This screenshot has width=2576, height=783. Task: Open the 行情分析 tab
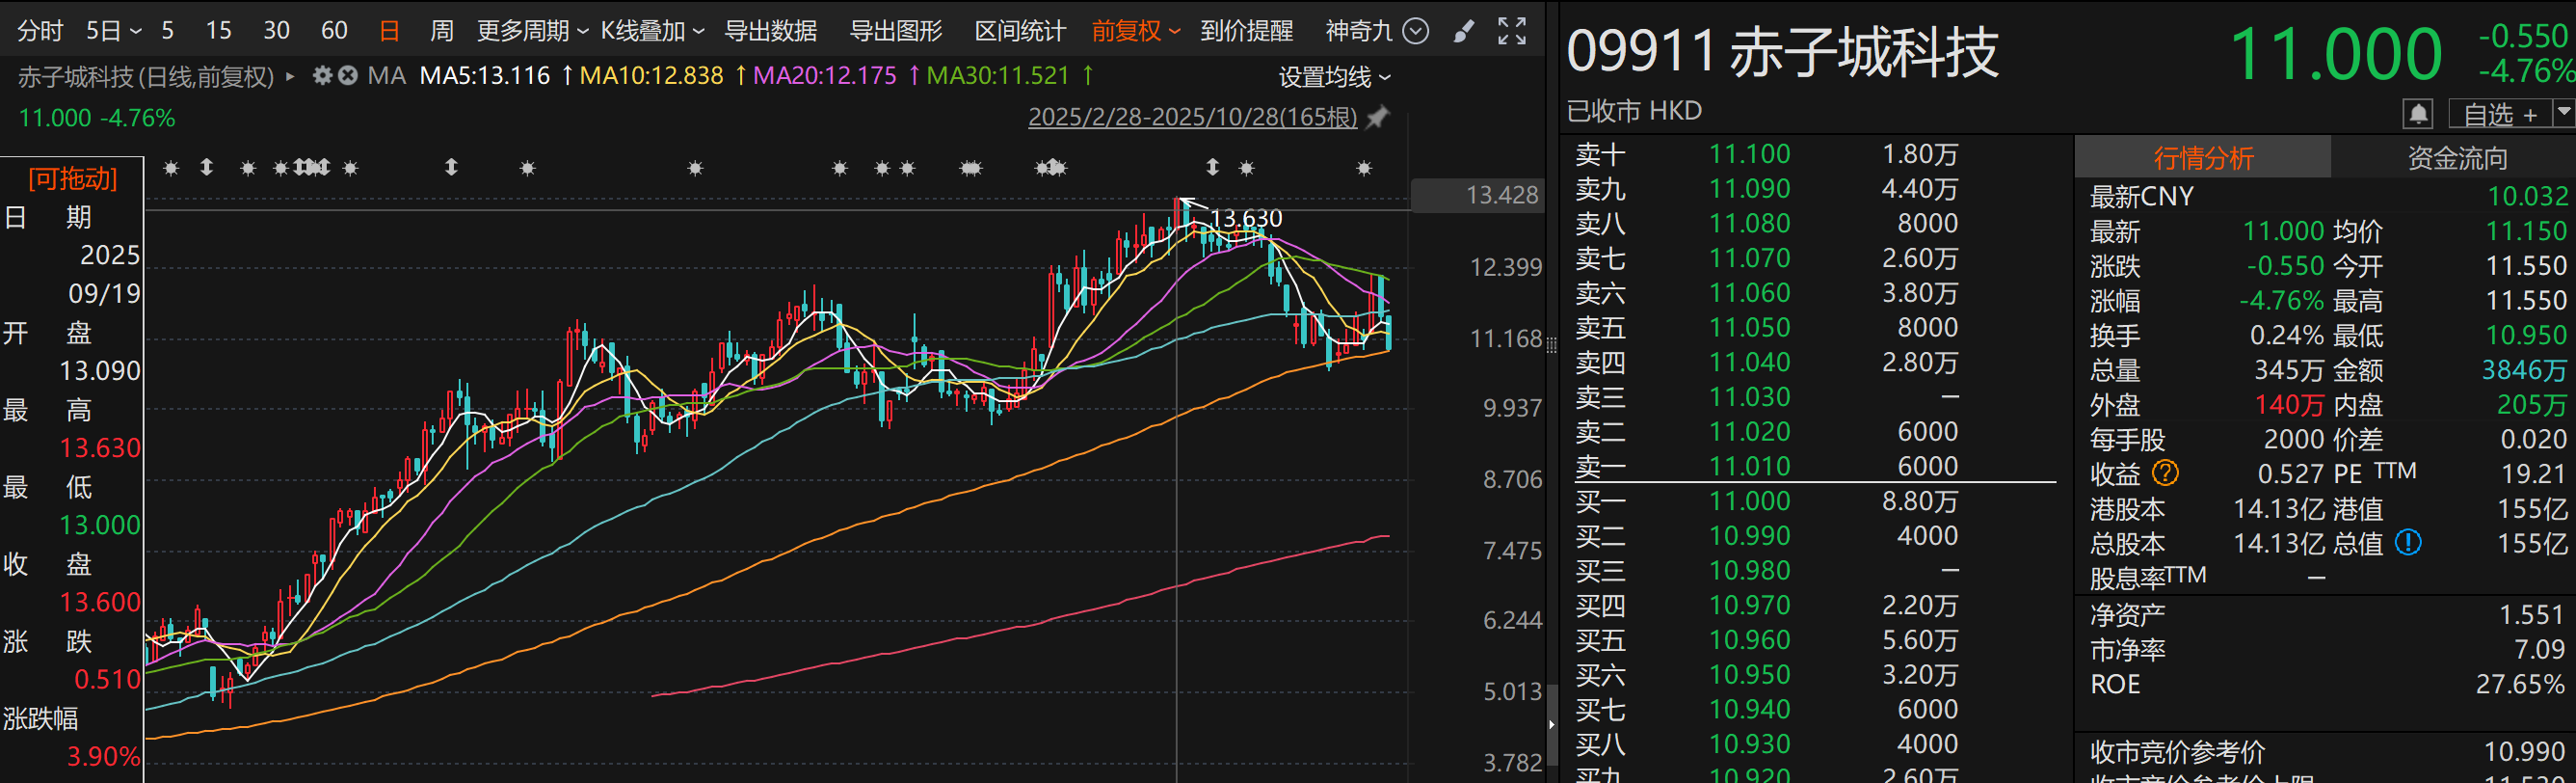click(2203, 158)
